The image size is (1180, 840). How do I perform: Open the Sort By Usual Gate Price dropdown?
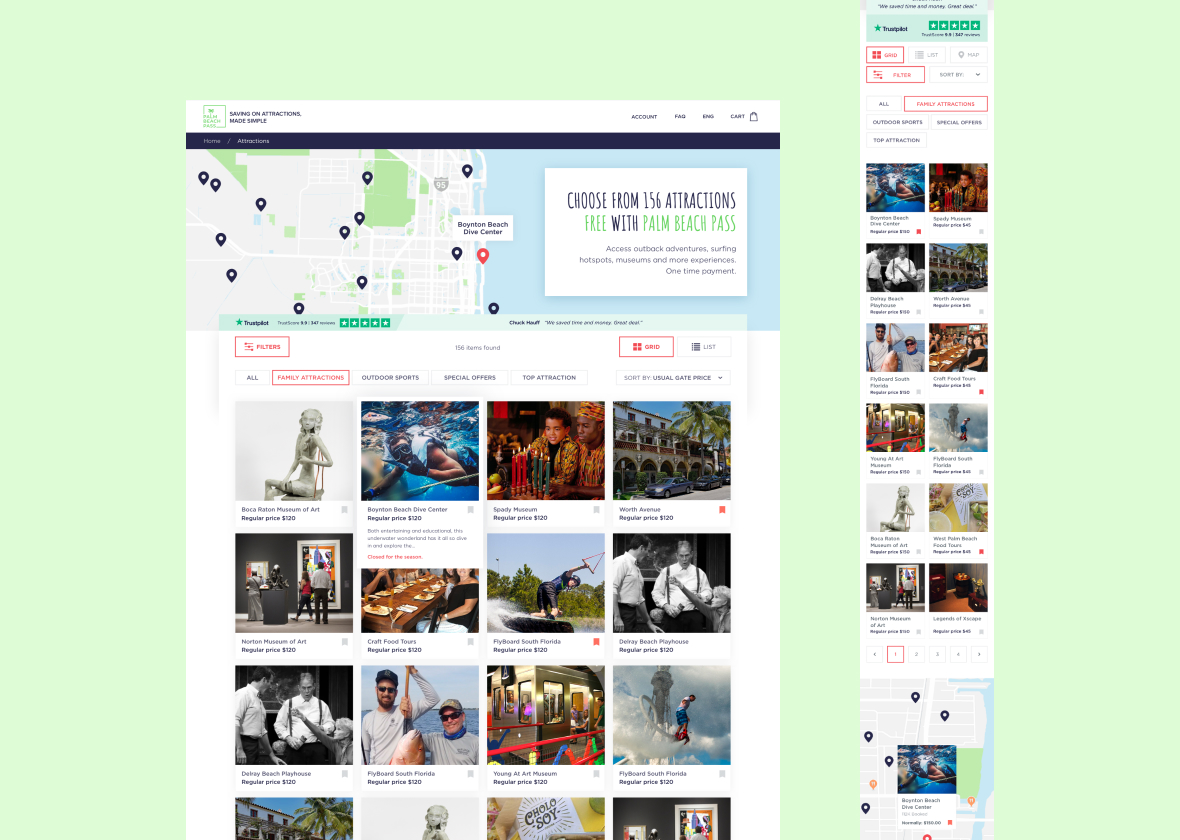(x=673, y=378)
